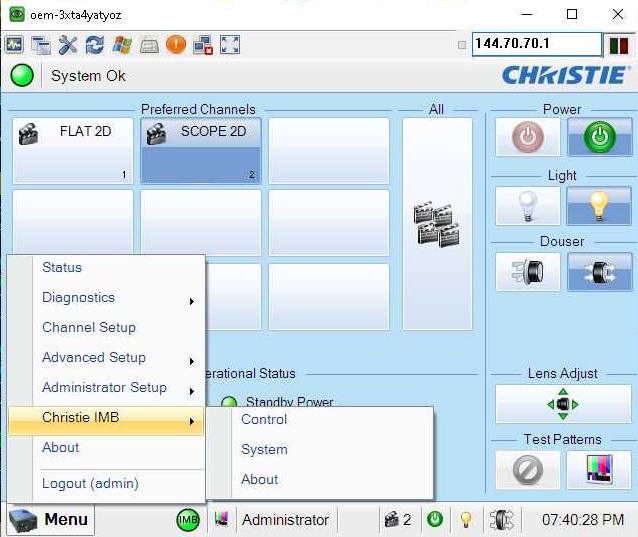Image resolution: width=638 pixels, height=537 pixels.
Task: Click the System Ok status text
Action: pyautogui.click(x=88, y=76)
